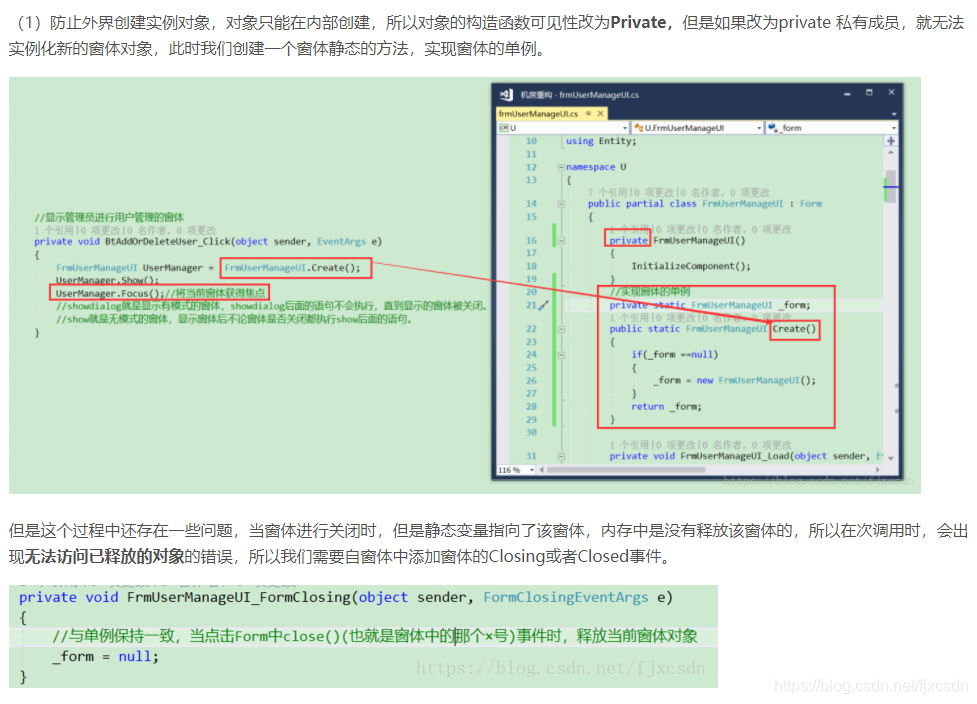Click 'InitializeComponent();' on line 18
977x704 pixels.
691,266
